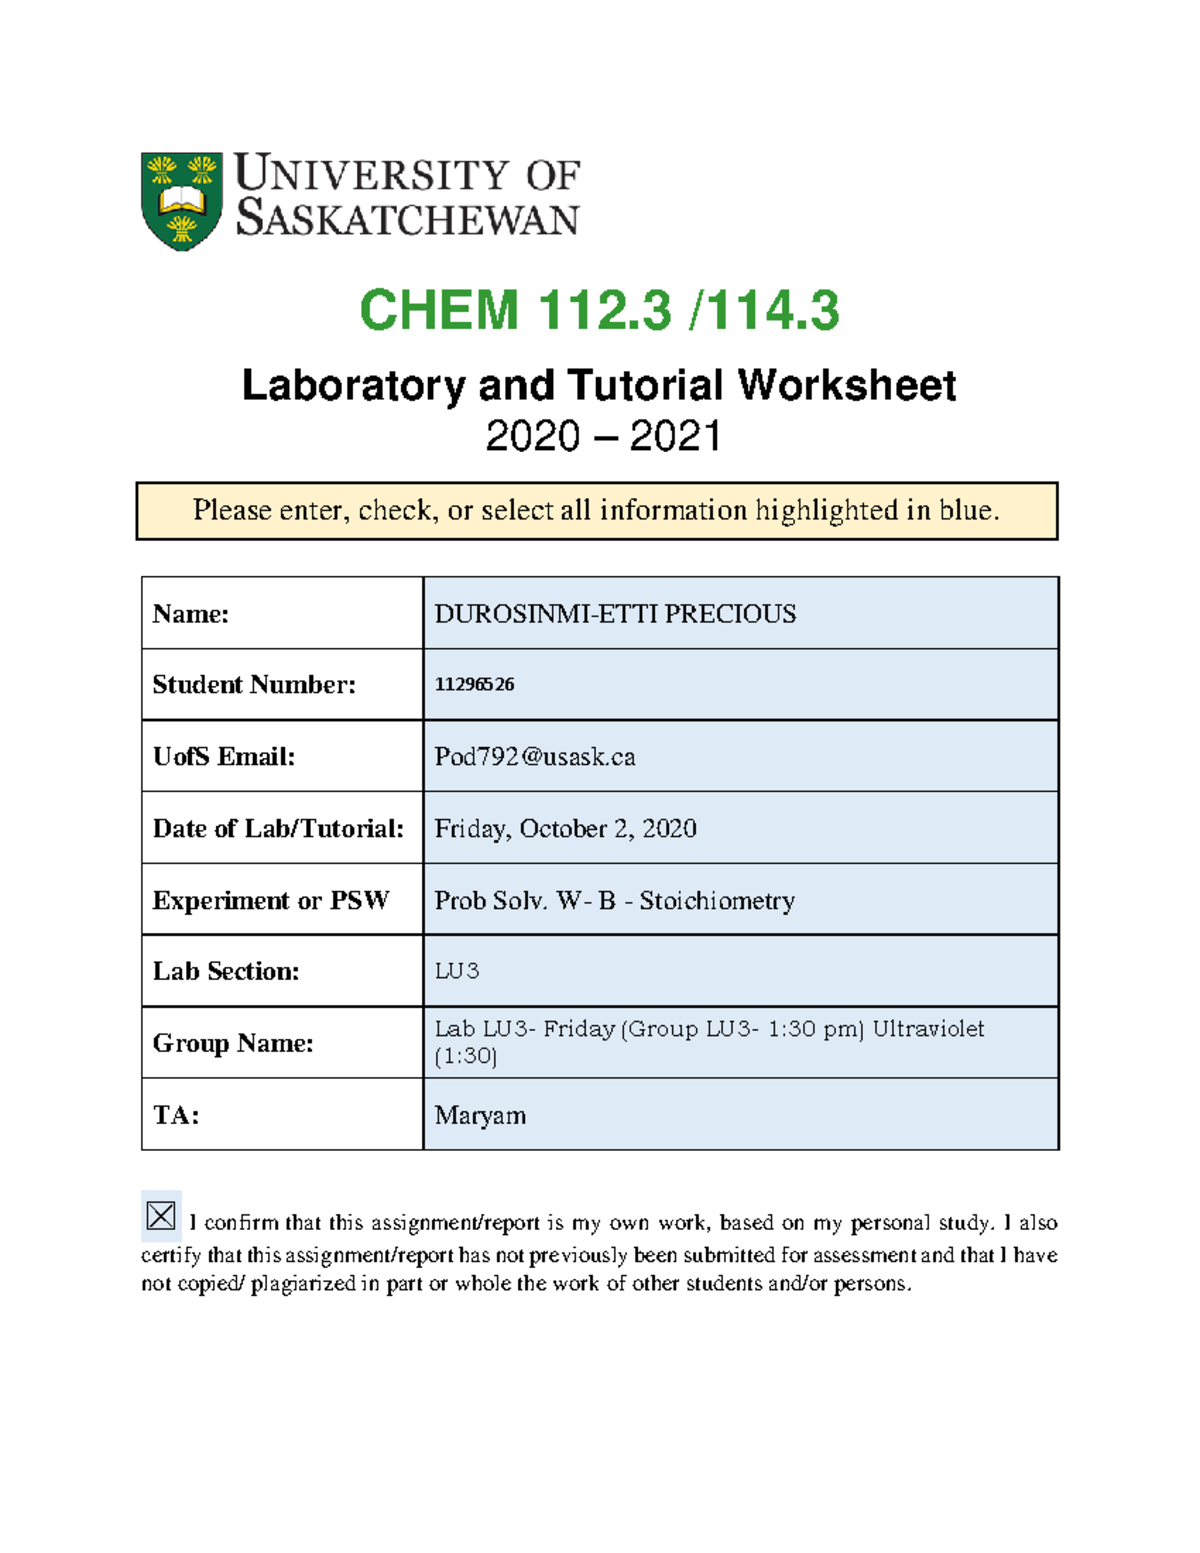Open Group Name selection Lab LU3- Friday
Viewport: 1200px width, 1553px height.
741,1043
